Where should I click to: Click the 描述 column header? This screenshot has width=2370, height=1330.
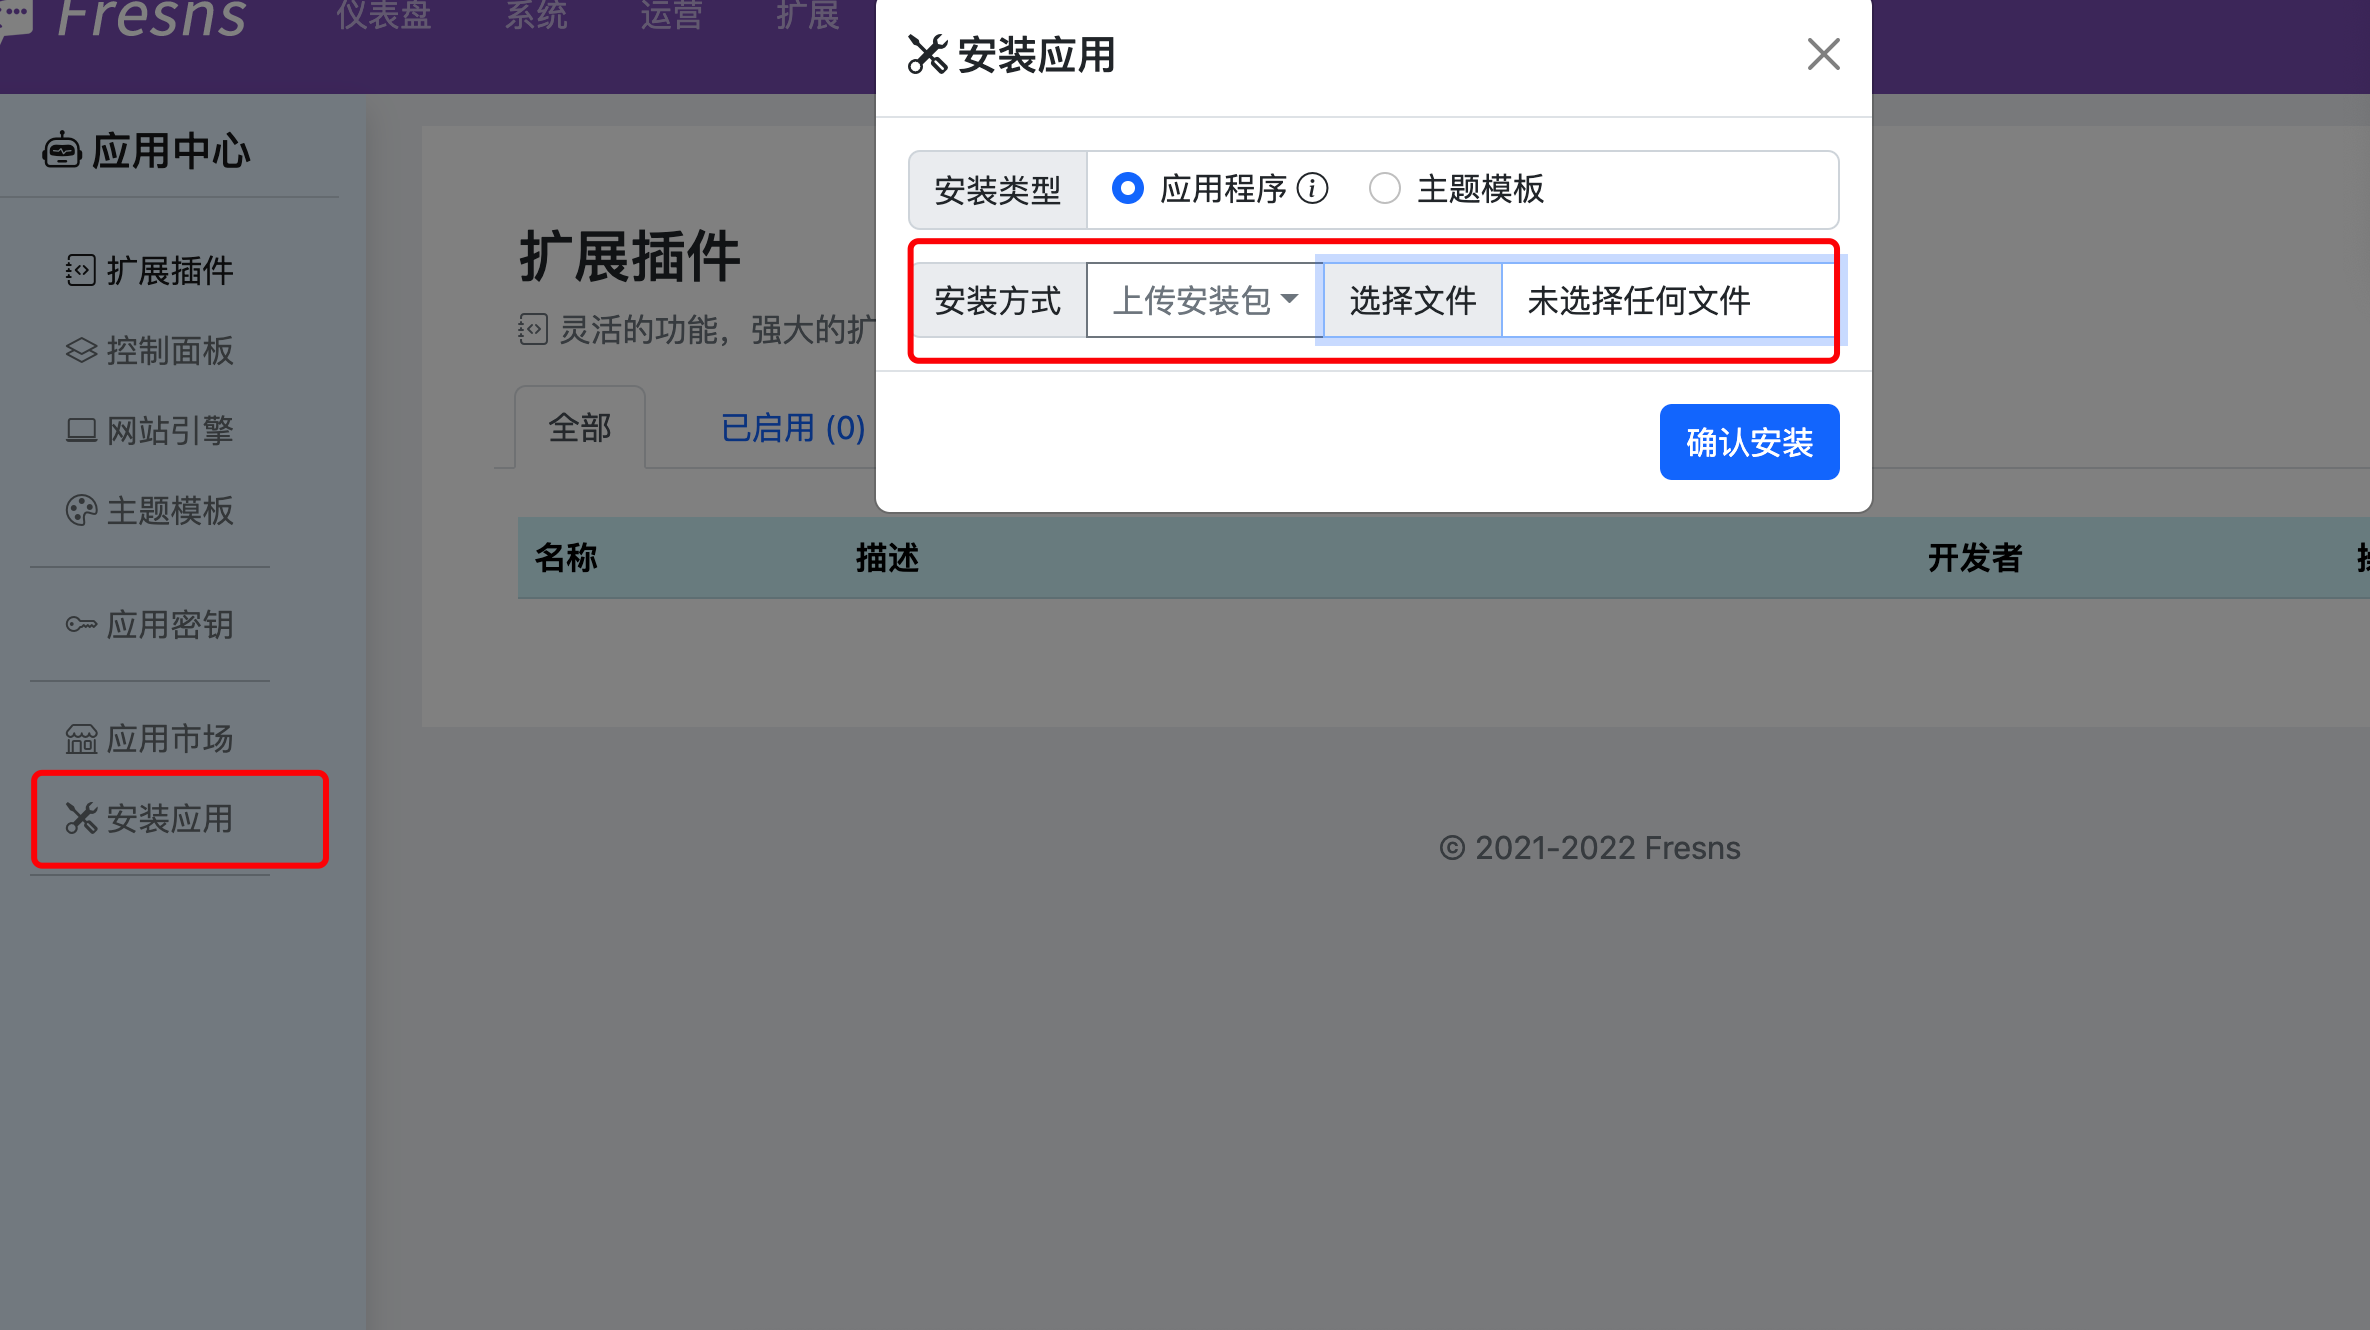click(x=887, y=557)
